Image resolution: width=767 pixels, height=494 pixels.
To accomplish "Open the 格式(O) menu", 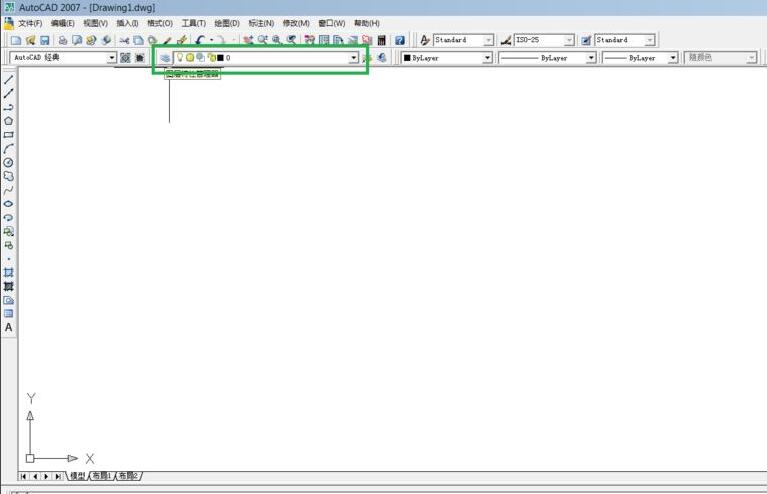I will [x=160, y=23].
